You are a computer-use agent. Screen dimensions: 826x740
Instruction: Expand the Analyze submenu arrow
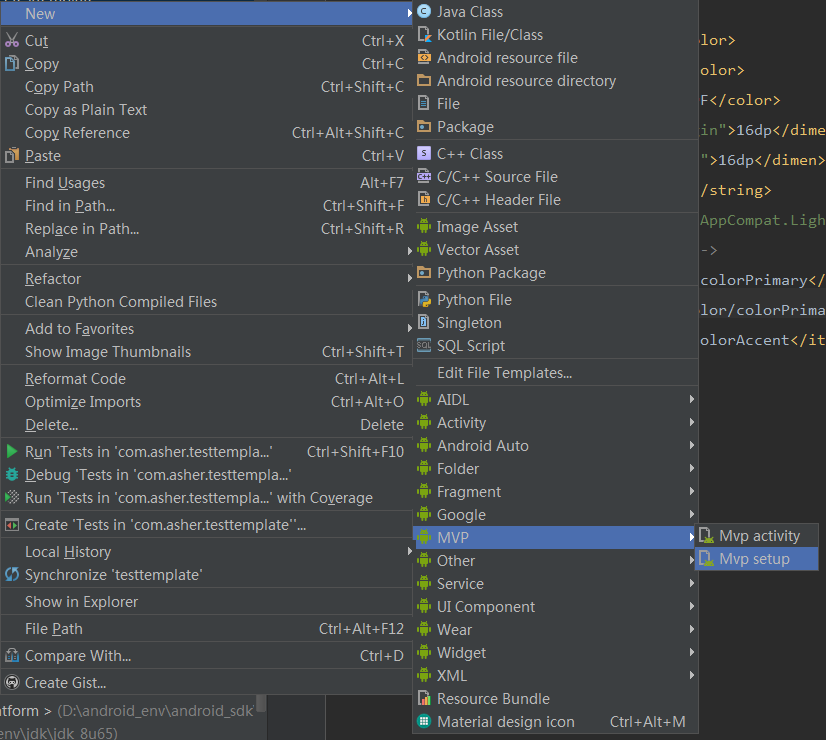coord(409,252)
